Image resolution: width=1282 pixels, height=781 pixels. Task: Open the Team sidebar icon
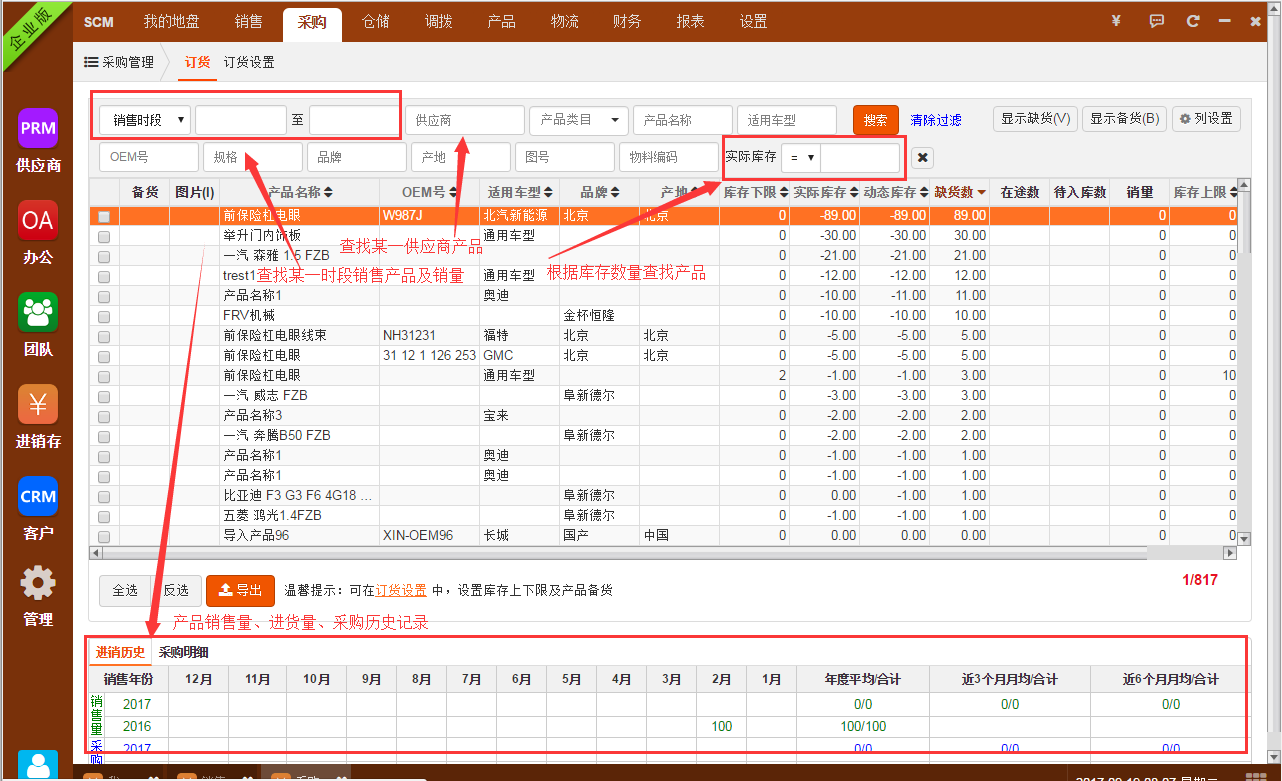point(38,312)
